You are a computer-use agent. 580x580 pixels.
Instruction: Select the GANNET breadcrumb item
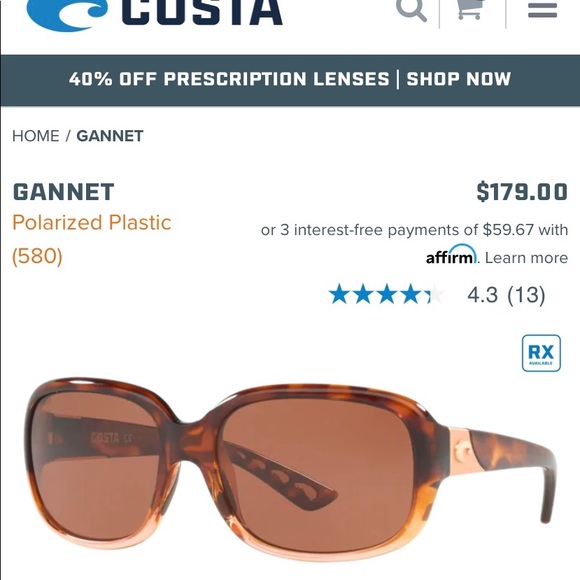click(x=110, y=136)
